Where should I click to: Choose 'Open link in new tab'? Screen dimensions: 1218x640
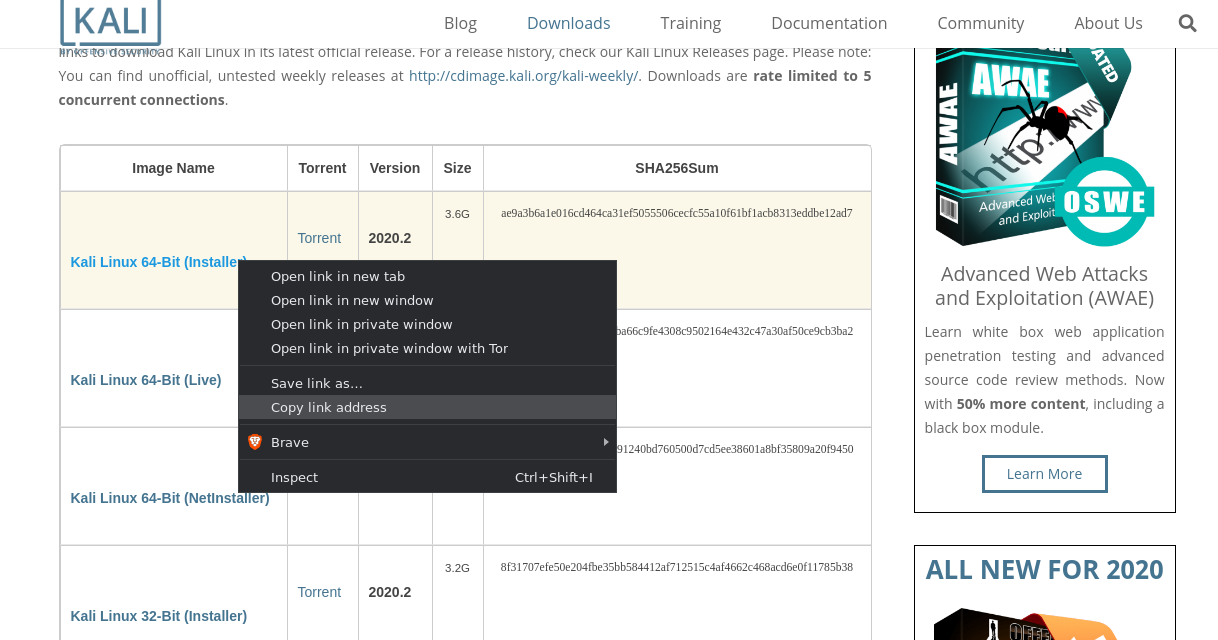pyautogui.click(x=427, y=276)
